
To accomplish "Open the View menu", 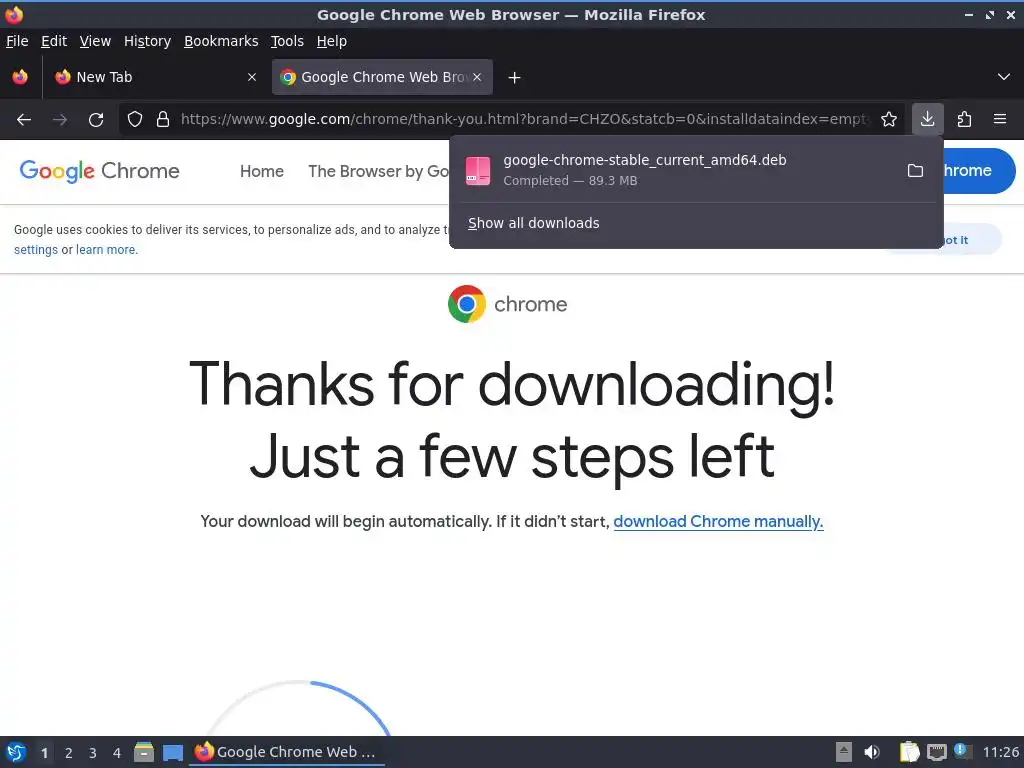I will (95, 41).
